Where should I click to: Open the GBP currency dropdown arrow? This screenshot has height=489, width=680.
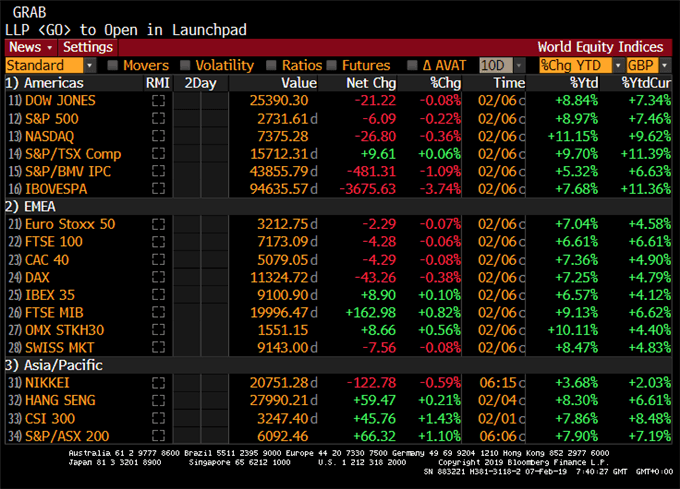(x=665, y=65)
